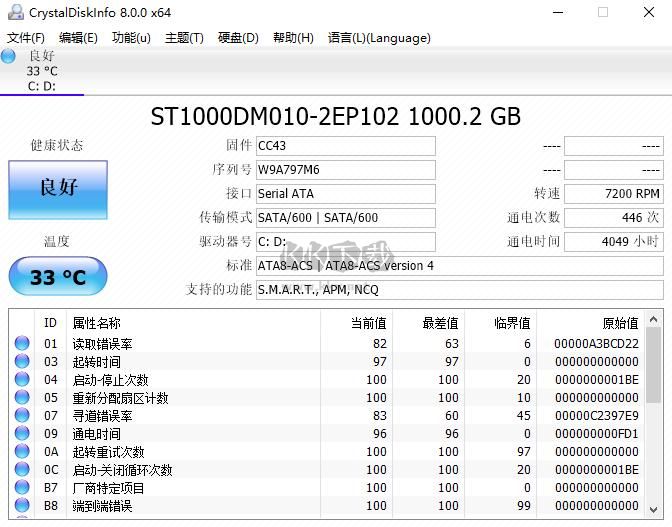The width and height of the screenshot is (672, 527).
Task: Click the 33 °C temperature button
Action: click(58, 276)
